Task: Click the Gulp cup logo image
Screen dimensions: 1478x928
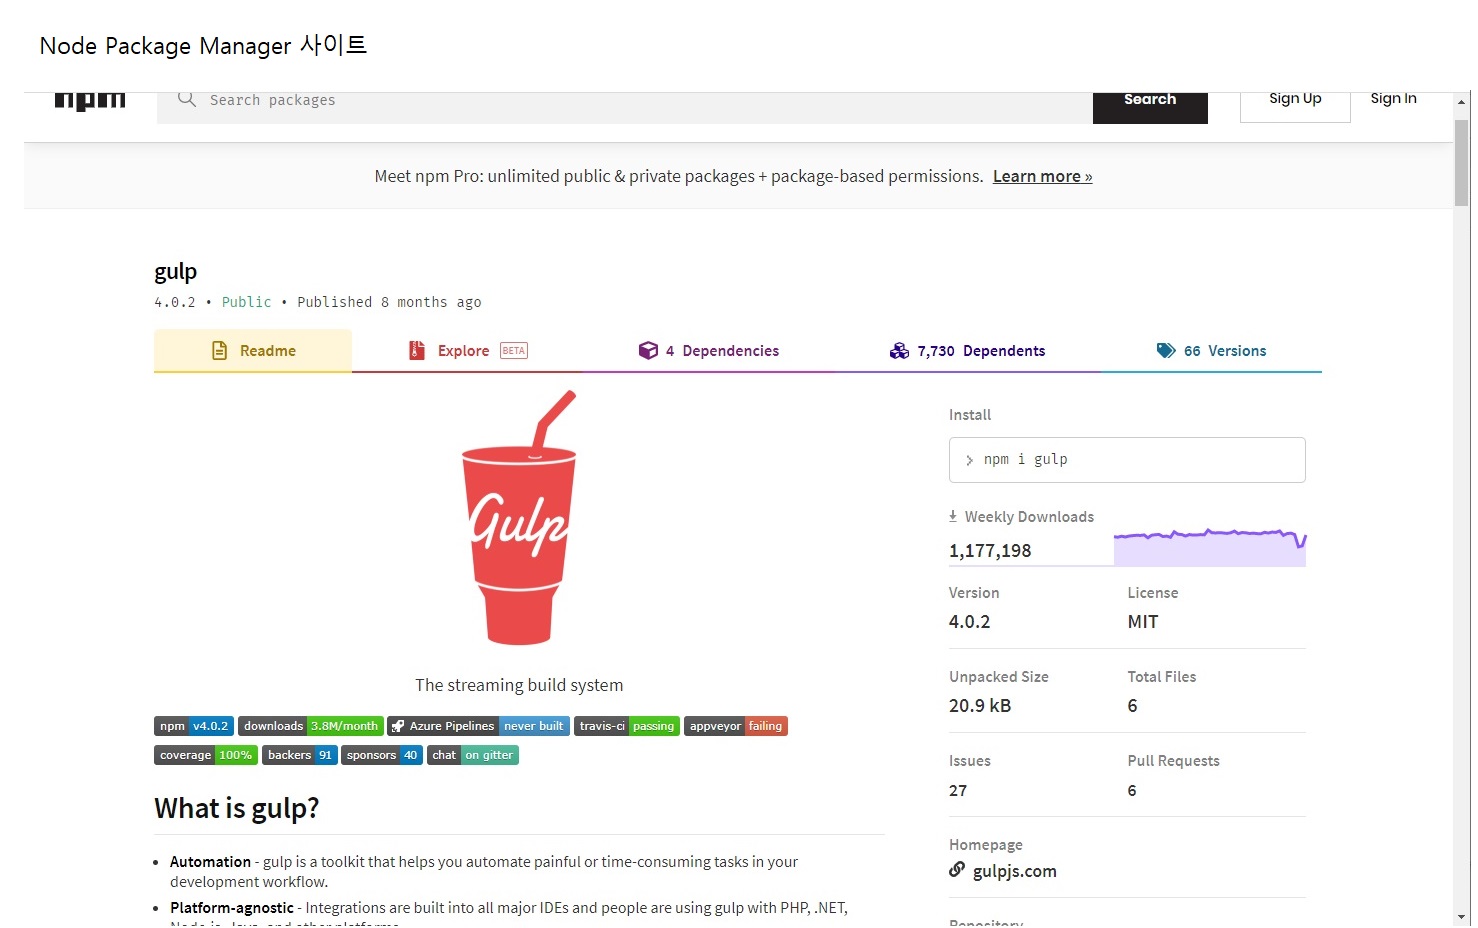Action: (519, 518)
